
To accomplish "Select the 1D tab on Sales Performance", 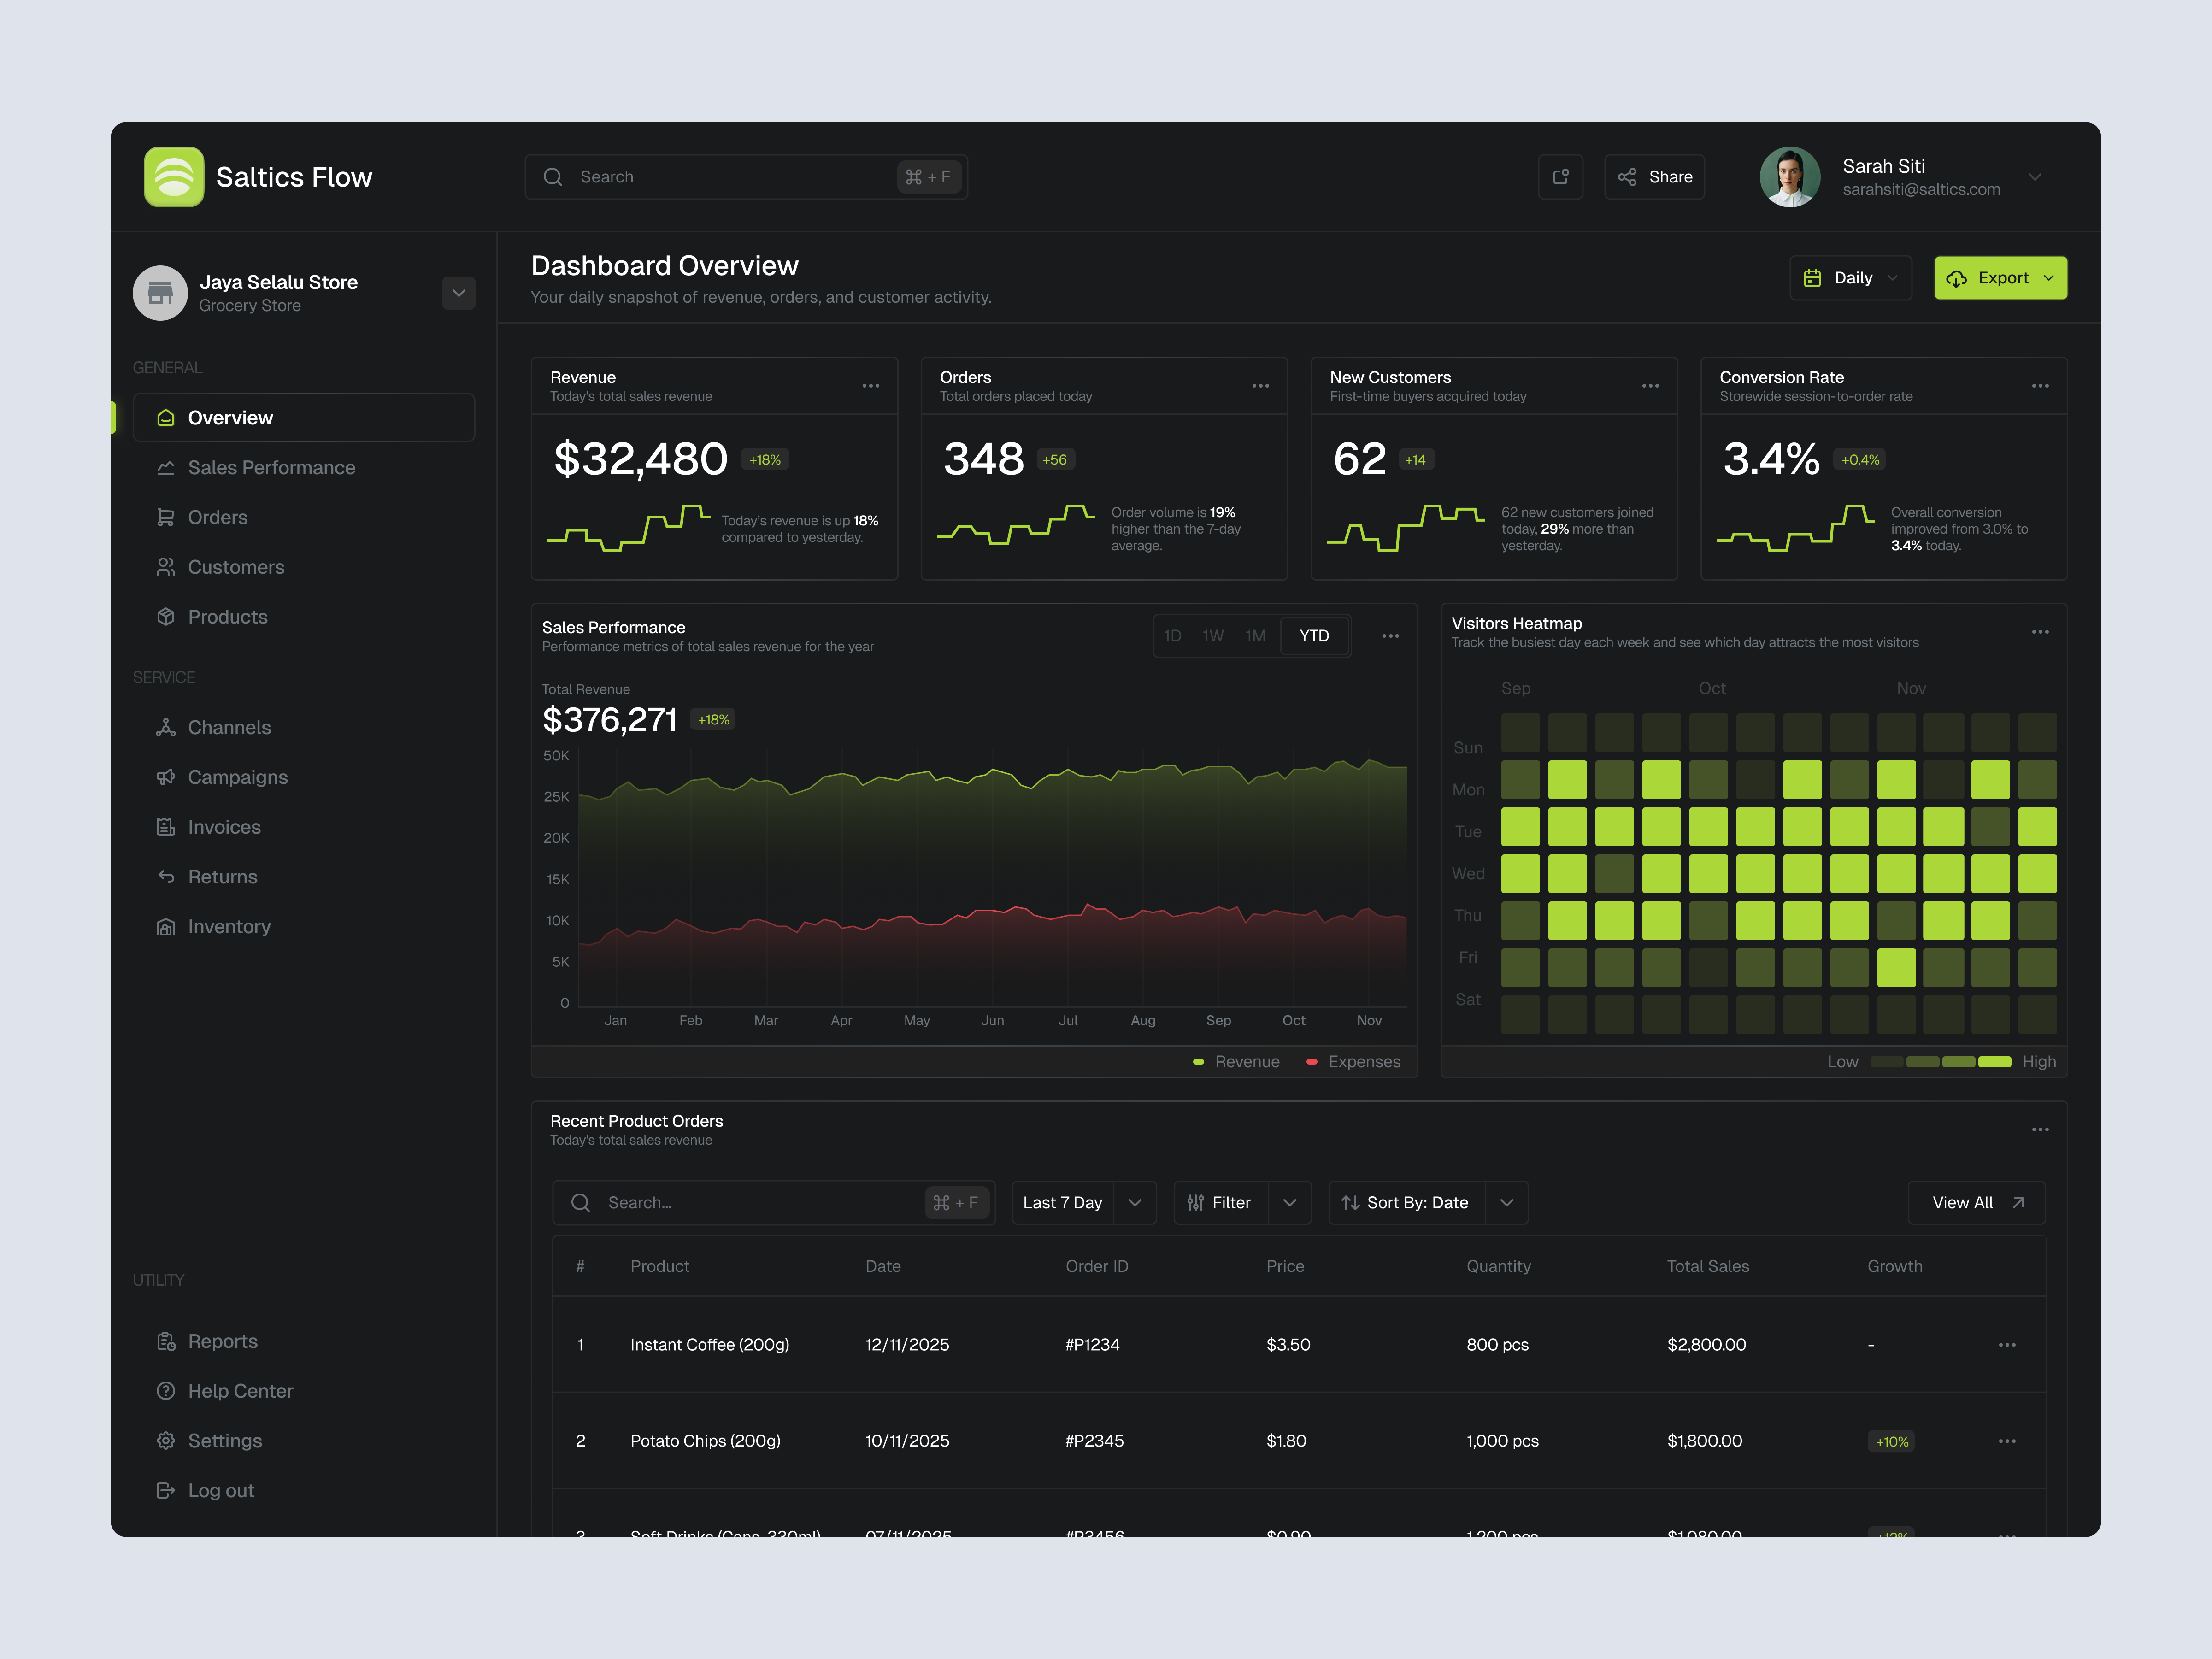I will 1173,635.
